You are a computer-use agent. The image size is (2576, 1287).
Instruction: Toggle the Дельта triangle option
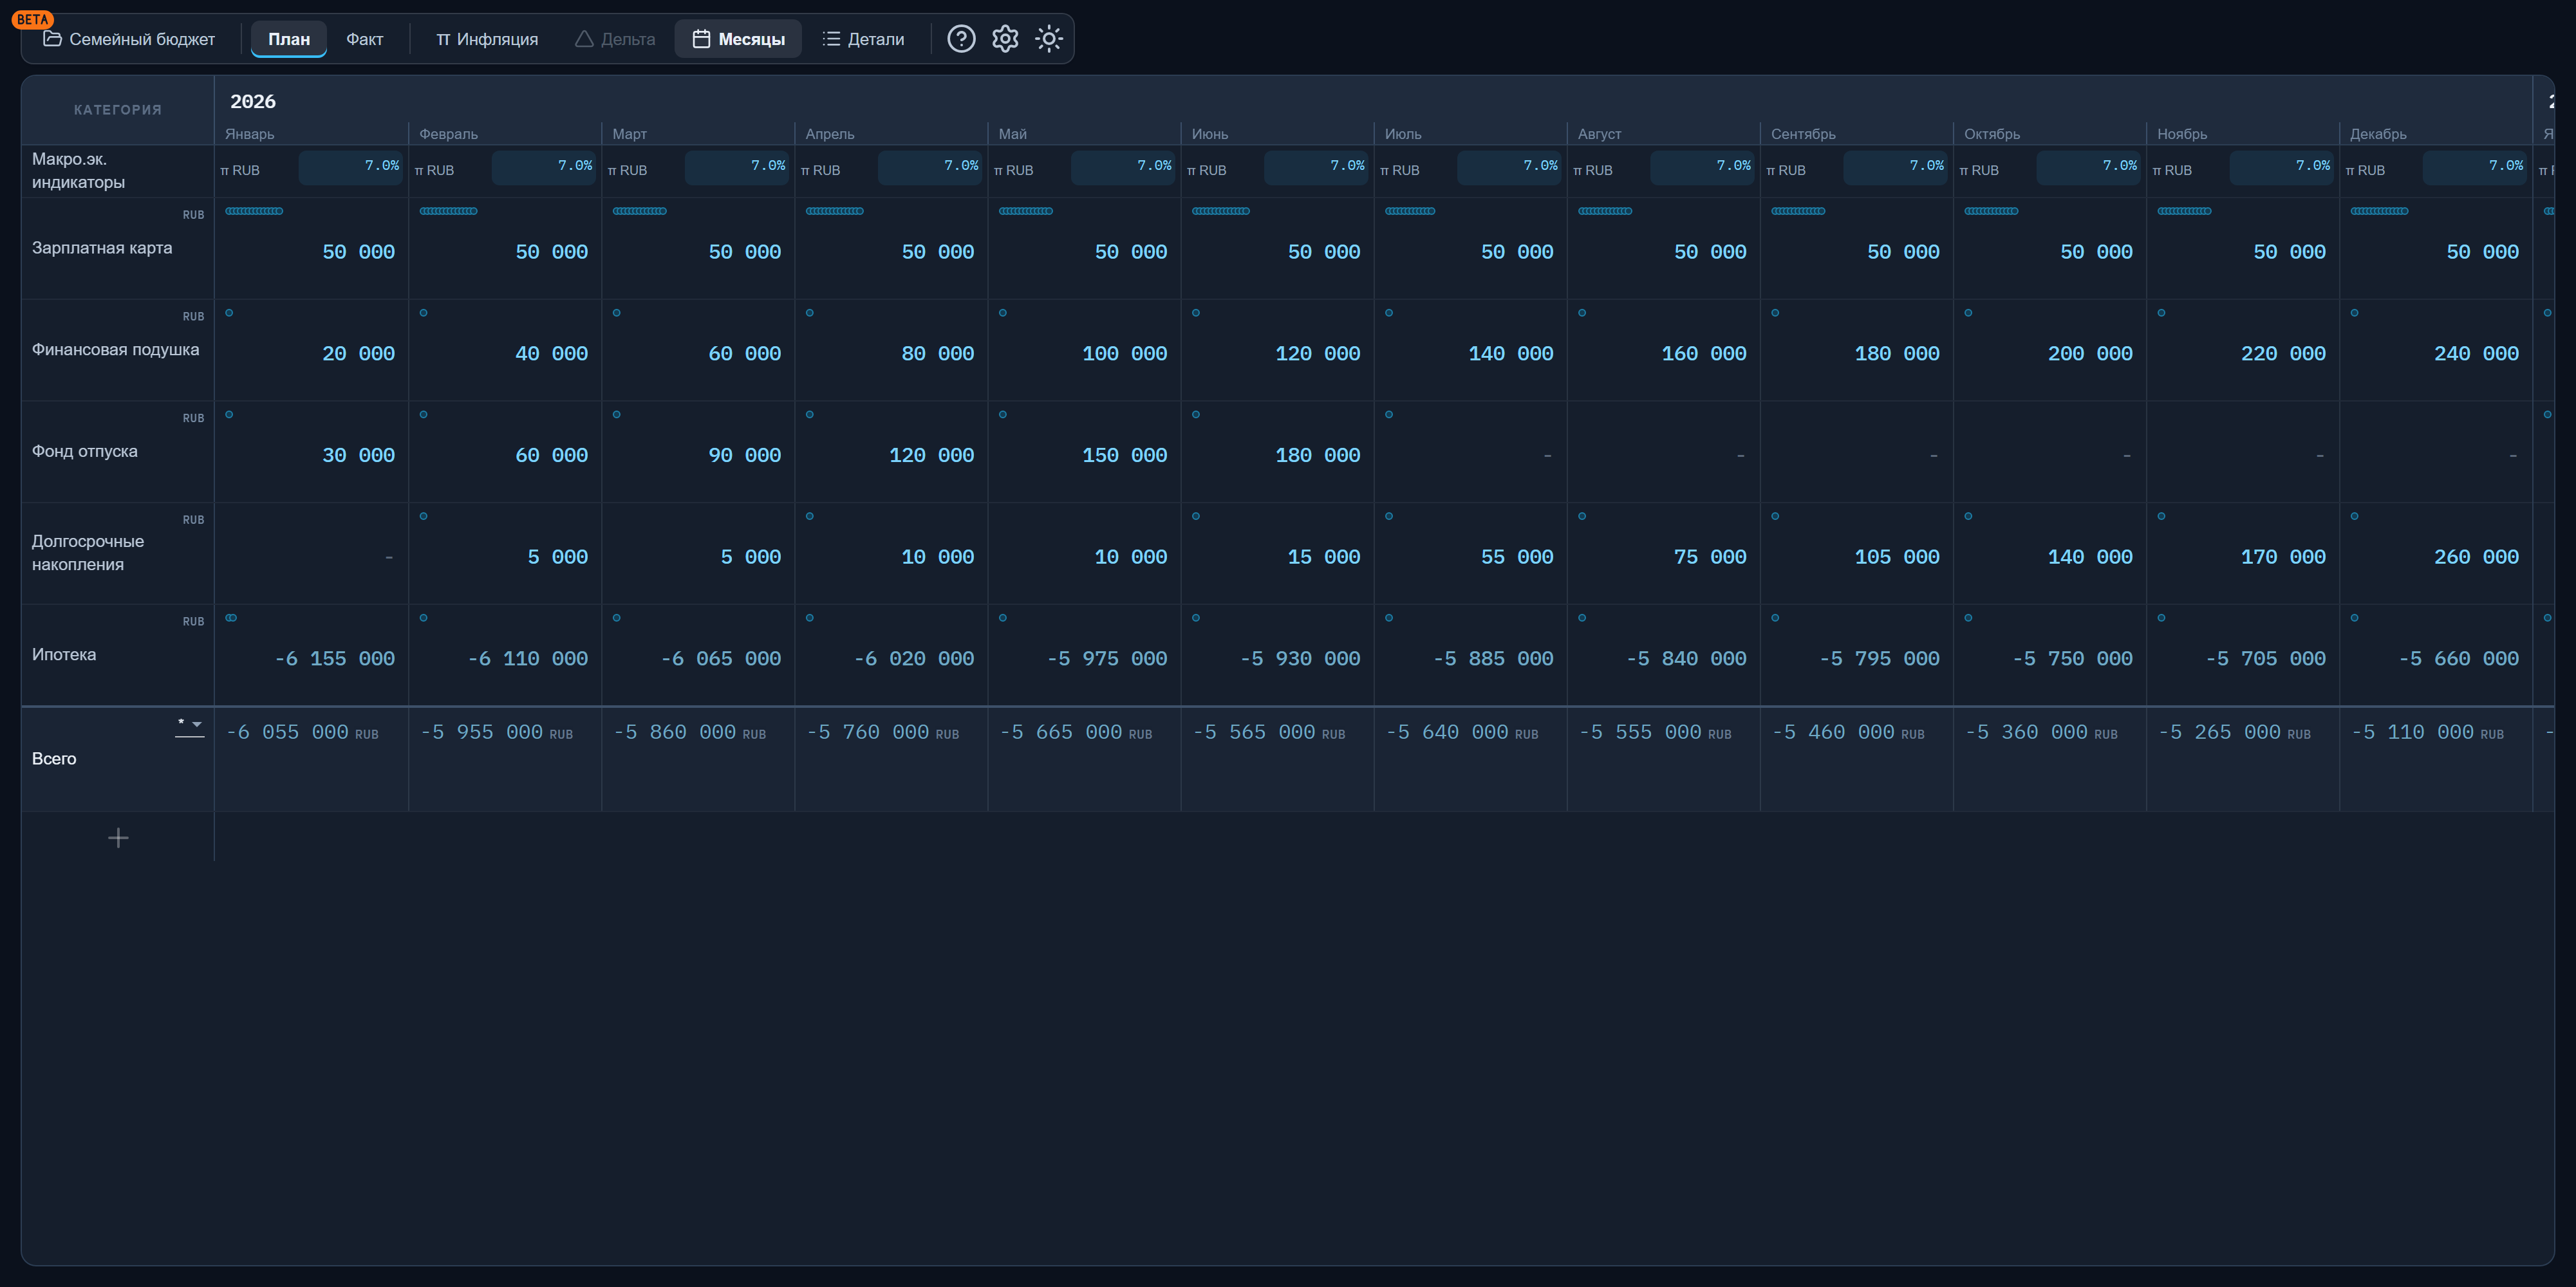click(615, 39)
